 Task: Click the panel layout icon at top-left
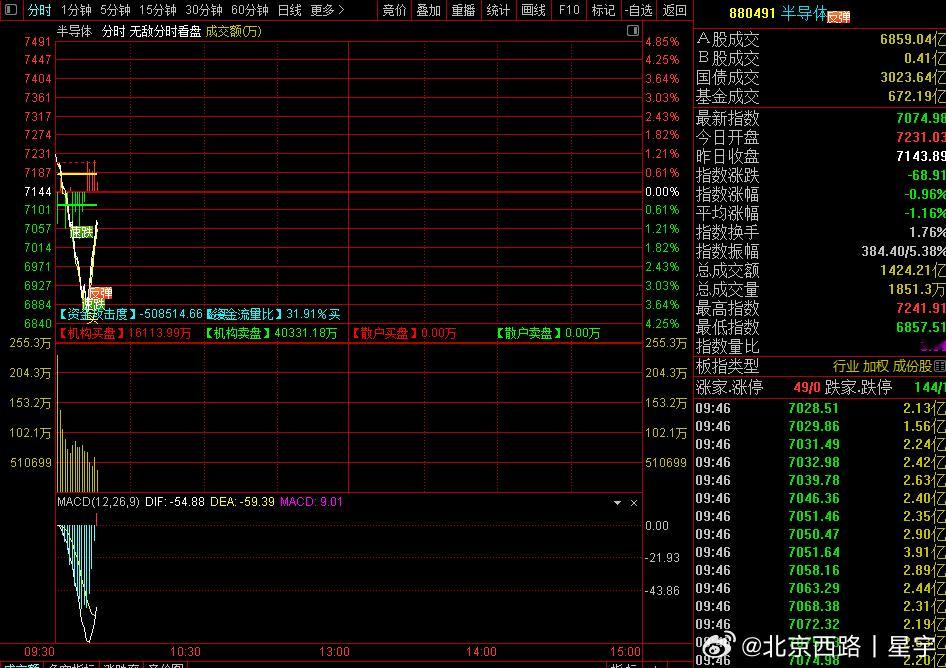click(x=11, y=10)
